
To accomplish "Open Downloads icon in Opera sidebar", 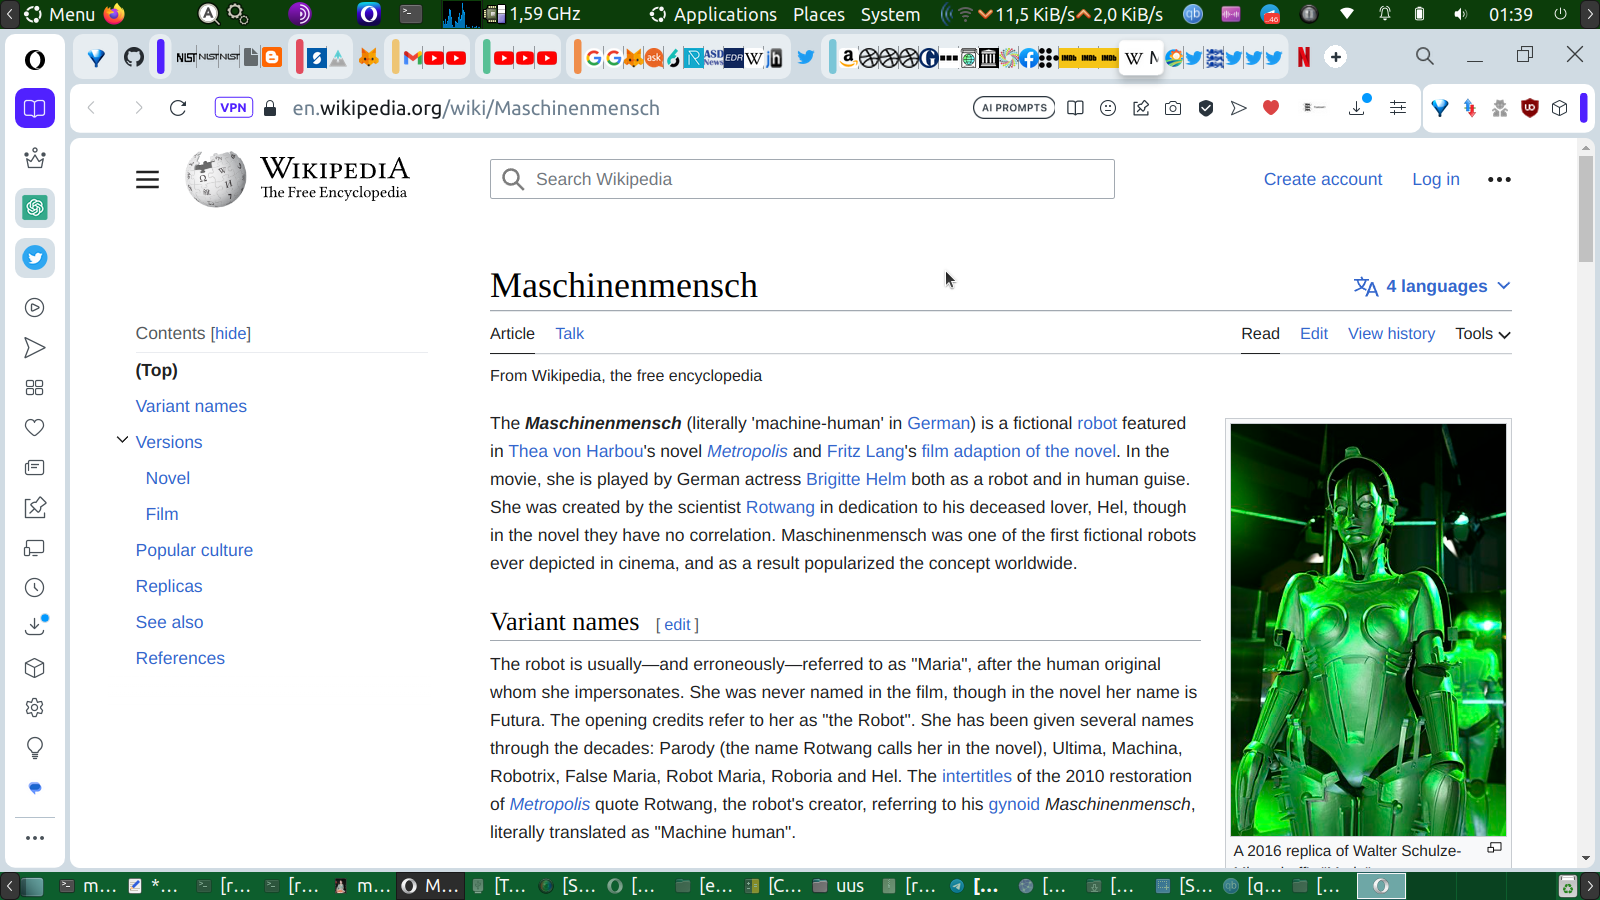I will pyautogui.click(x=35, y=626).
